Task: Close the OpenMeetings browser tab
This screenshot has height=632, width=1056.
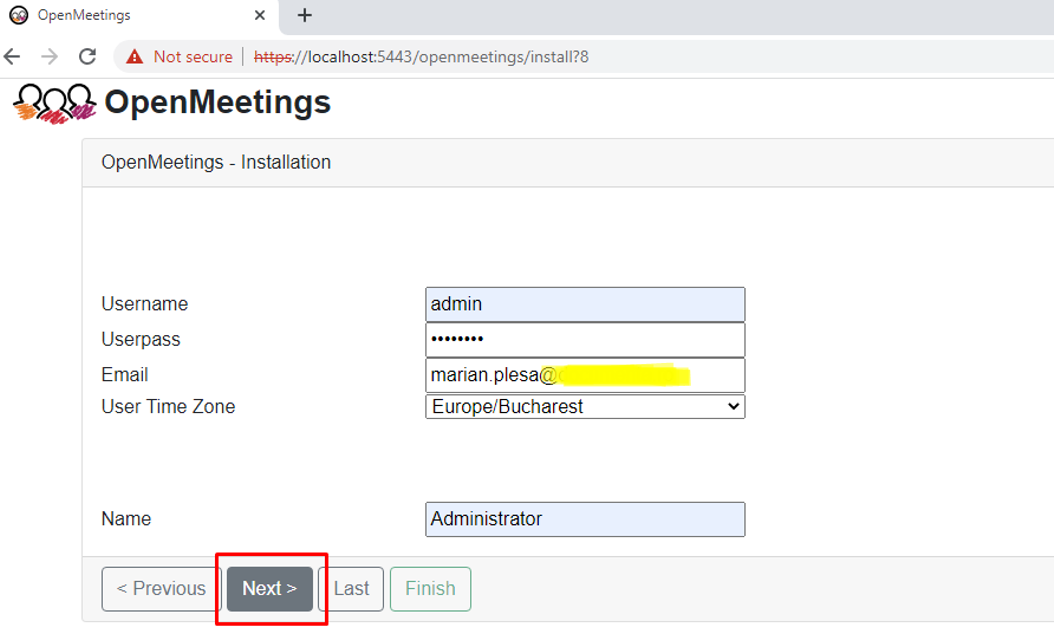Action: 260,15
